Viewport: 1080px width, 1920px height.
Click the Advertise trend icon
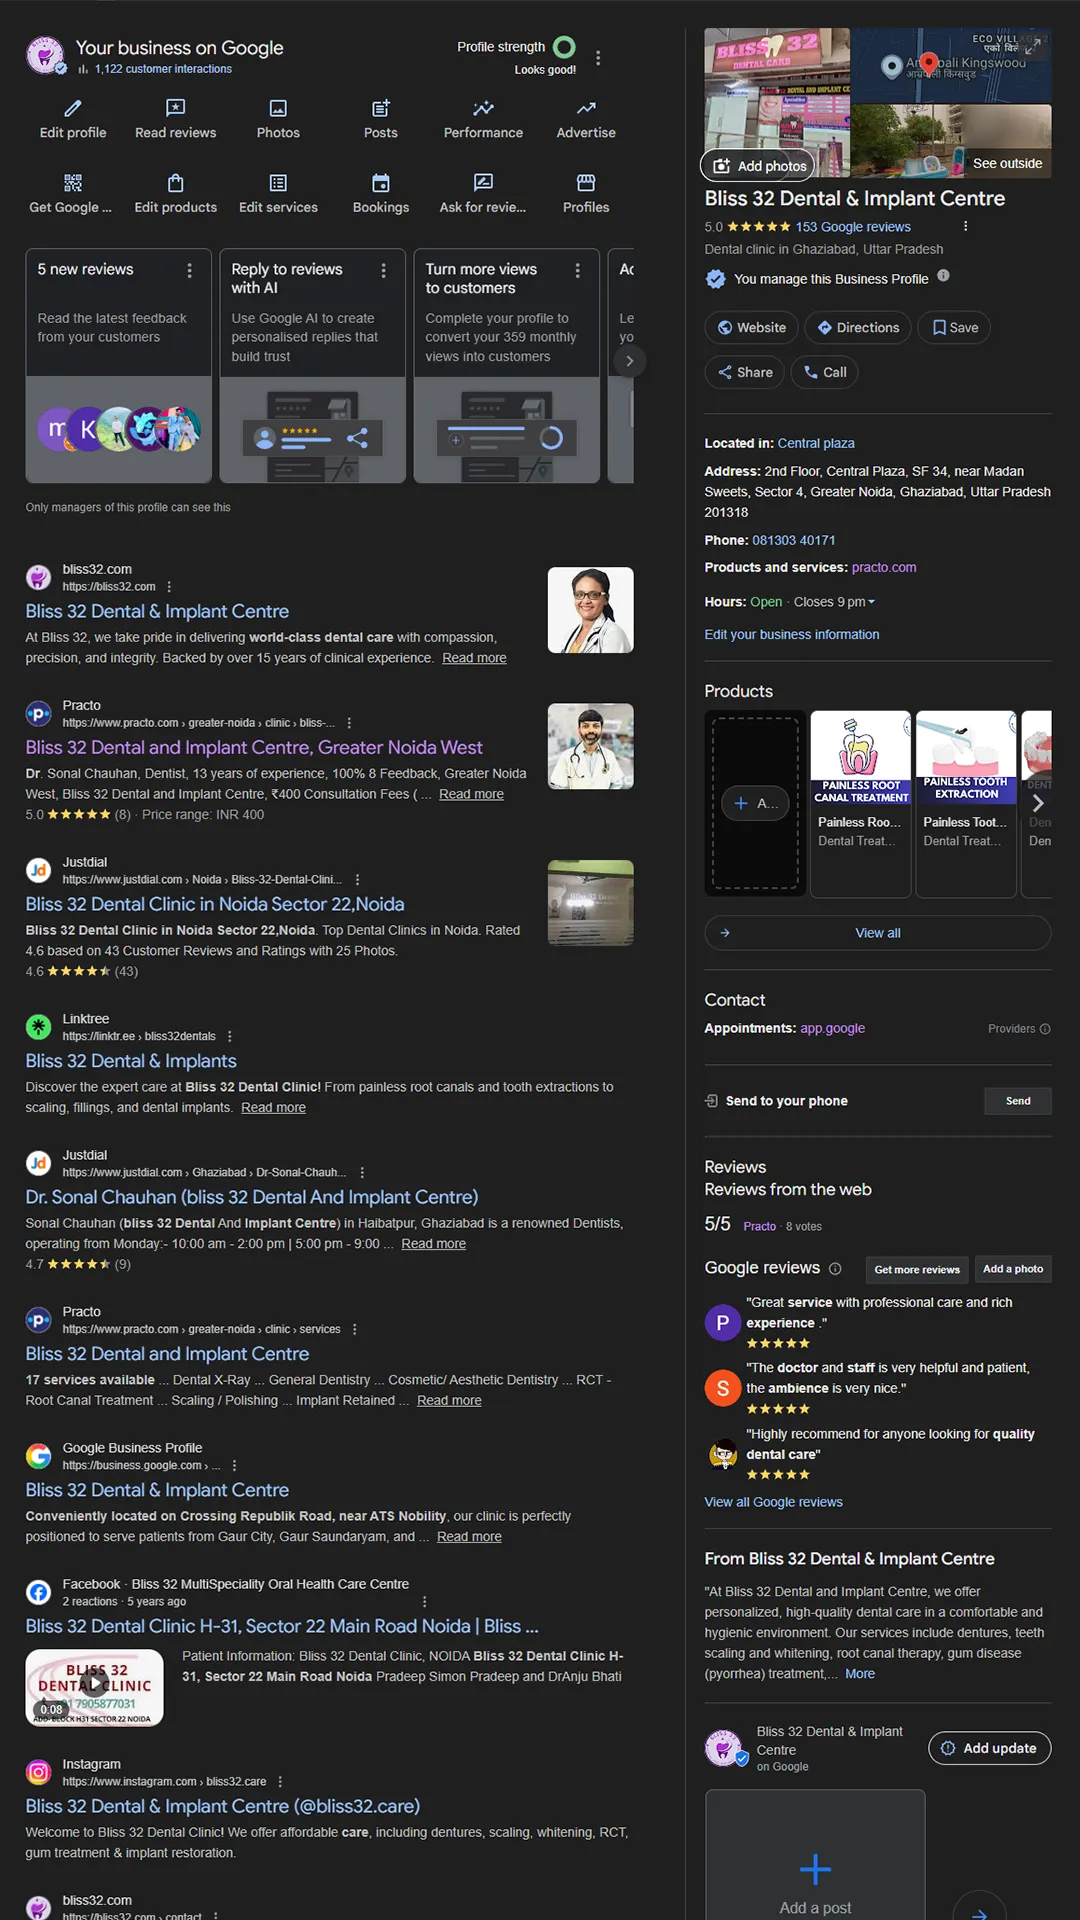pyautogui.click(x=586, y=108)
